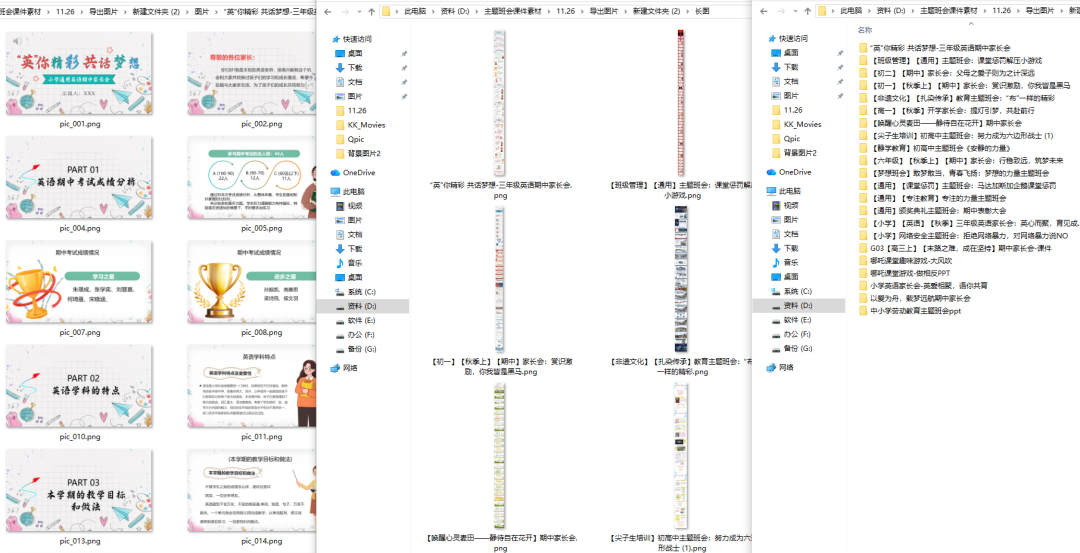The image size is (1080, 553).
Task: Expand chevron after 资料 (D:) in right address bar
Action: (x=913, y=11)
